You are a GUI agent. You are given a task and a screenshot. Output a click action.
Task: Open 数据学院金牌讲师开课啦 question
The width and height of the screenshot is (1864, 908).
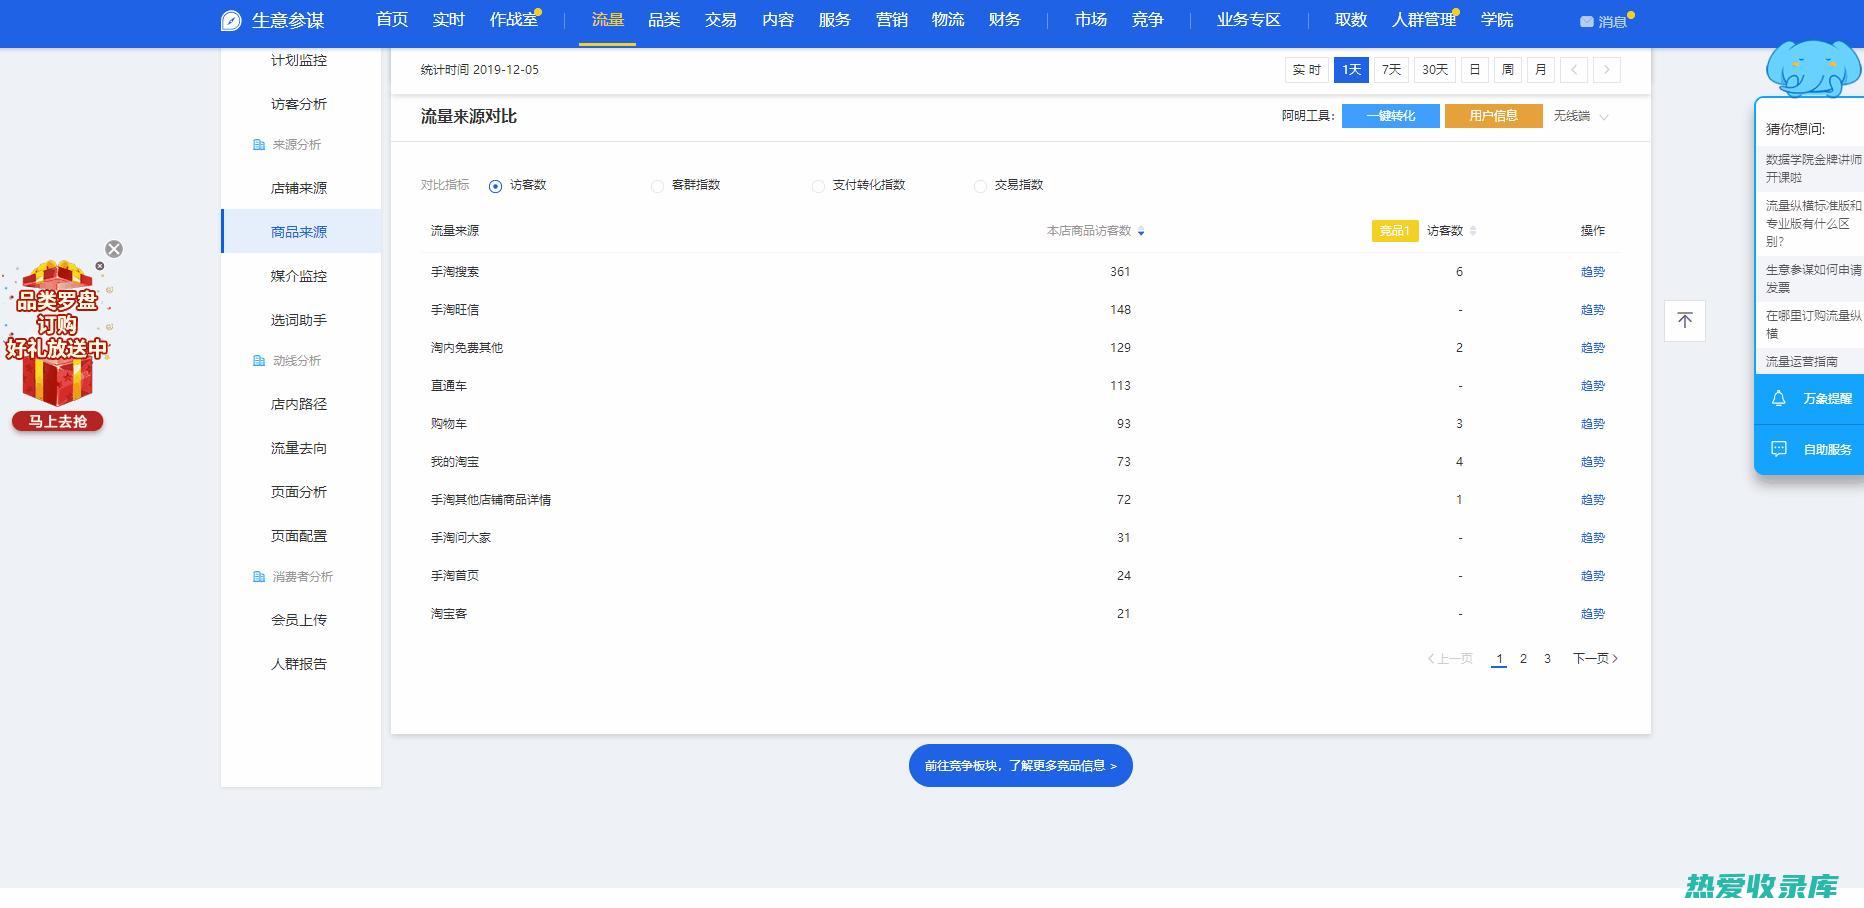click(1813, 168)
